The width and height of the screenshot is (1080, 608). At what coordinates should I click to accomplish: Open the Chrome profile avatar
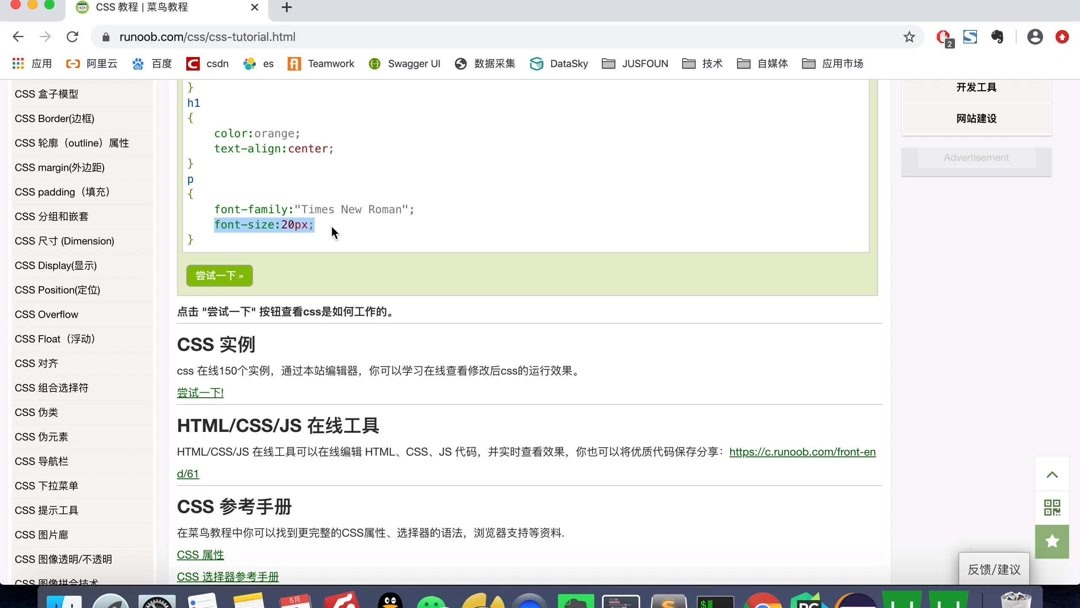coord(1035,36)
